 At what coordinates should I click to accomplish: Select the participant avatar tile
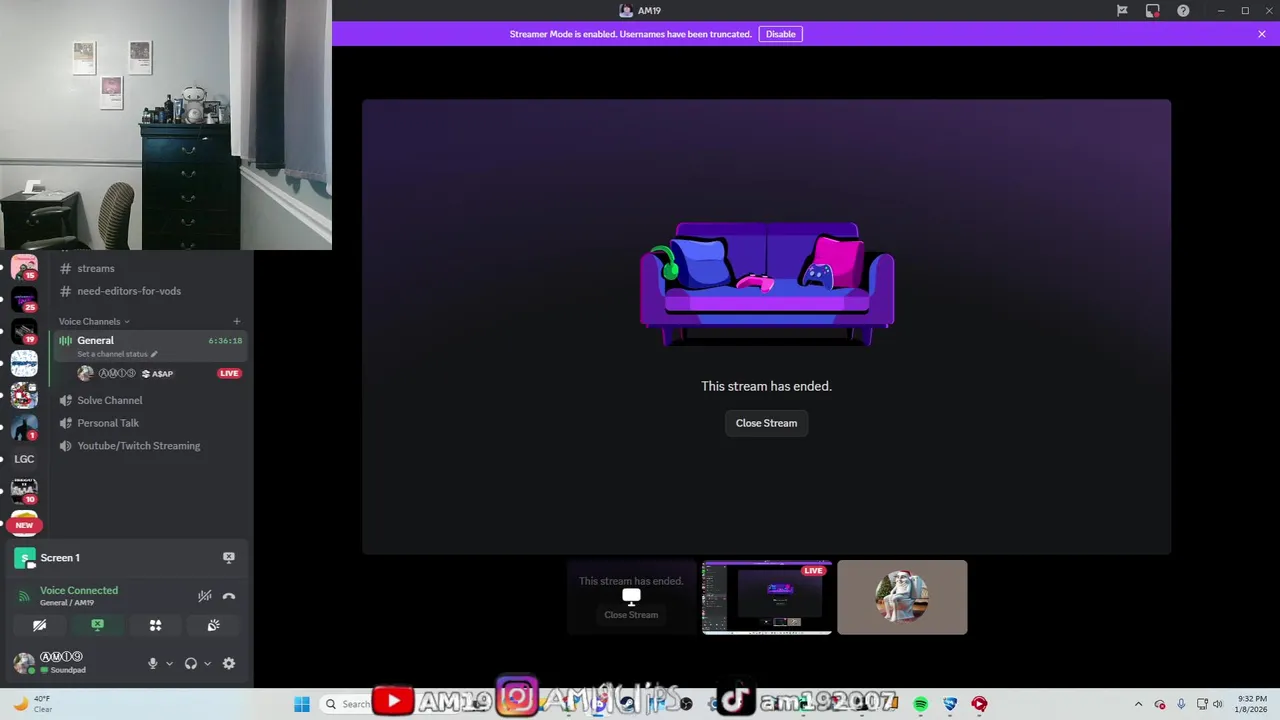point(902,598)
